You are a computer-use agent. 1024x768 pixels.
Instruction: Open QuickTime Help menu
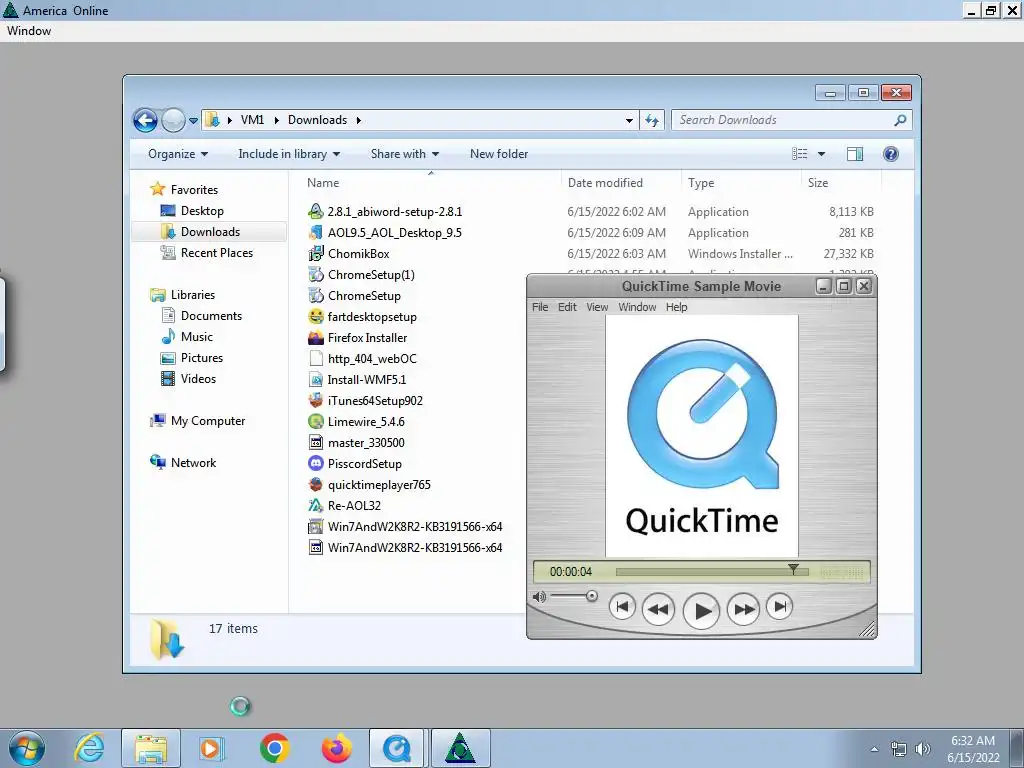677,307
